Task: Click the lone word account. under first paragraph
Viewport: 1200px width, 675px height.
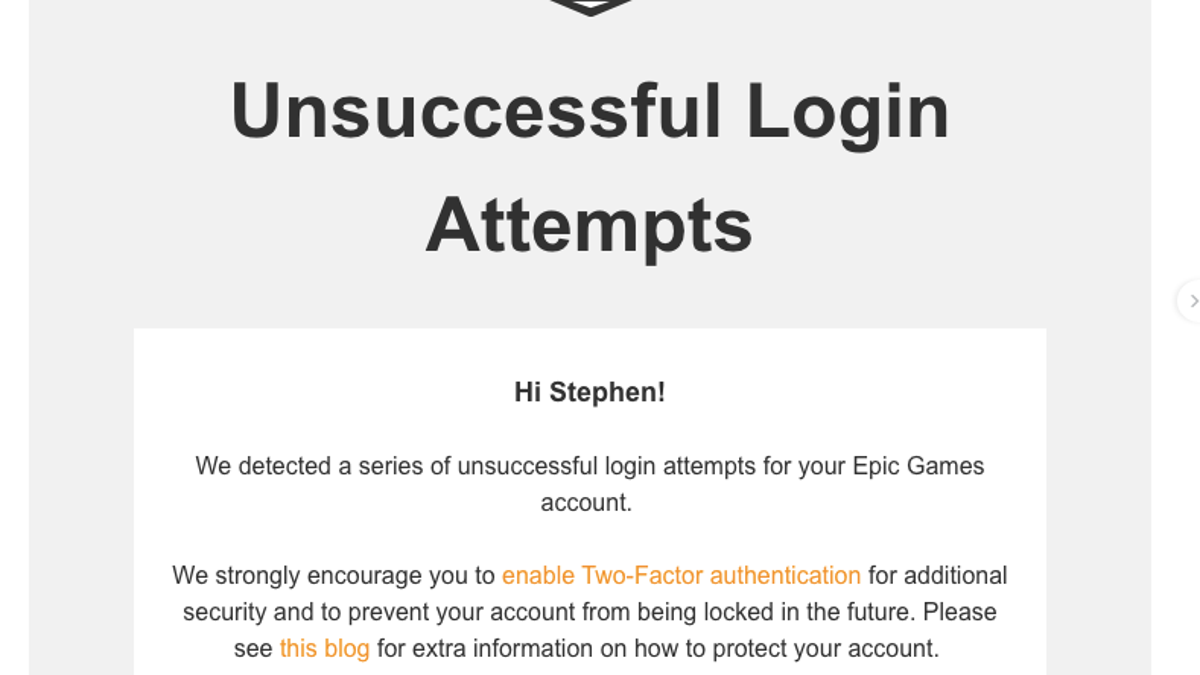Action: [x=587, y=502]
